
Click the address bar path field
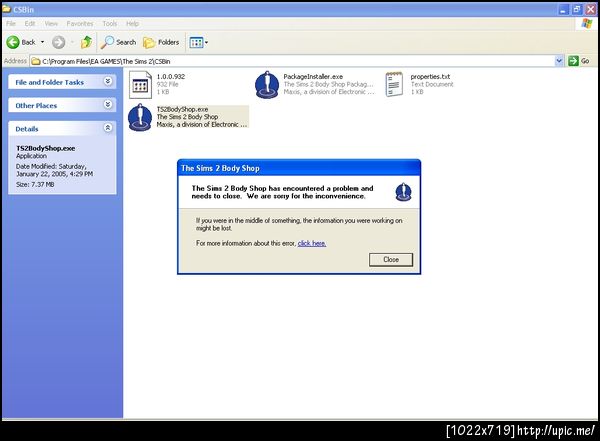(293, 61)
